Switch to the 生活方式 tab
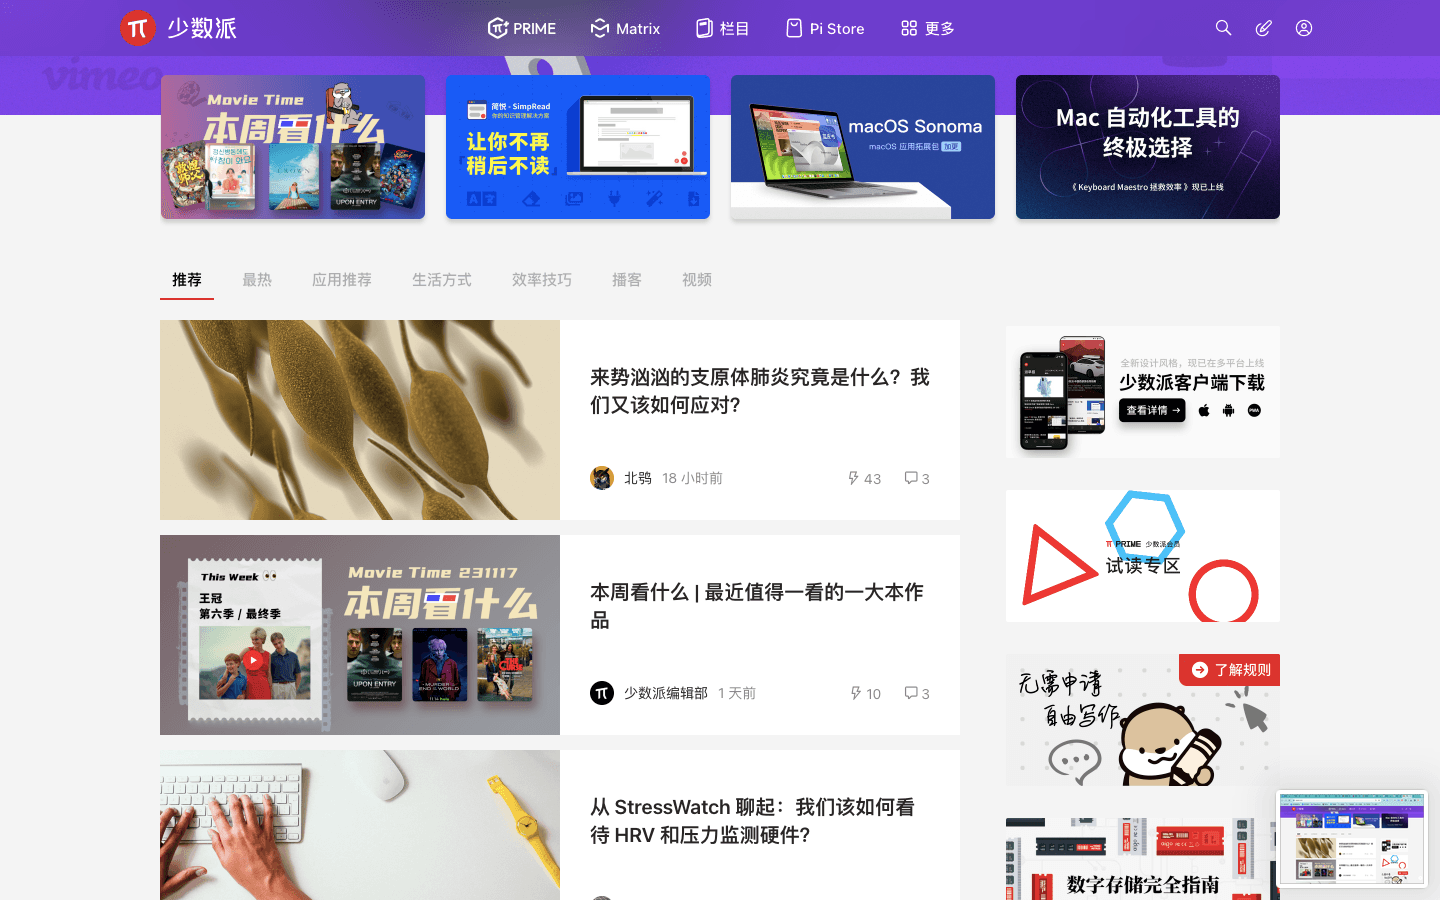Viewport: 1440px width, 900px height. click(442, 280)
